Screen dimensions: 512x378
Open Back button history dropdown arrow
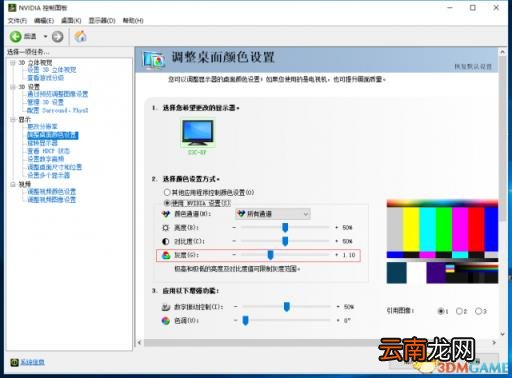click(45, 36)
